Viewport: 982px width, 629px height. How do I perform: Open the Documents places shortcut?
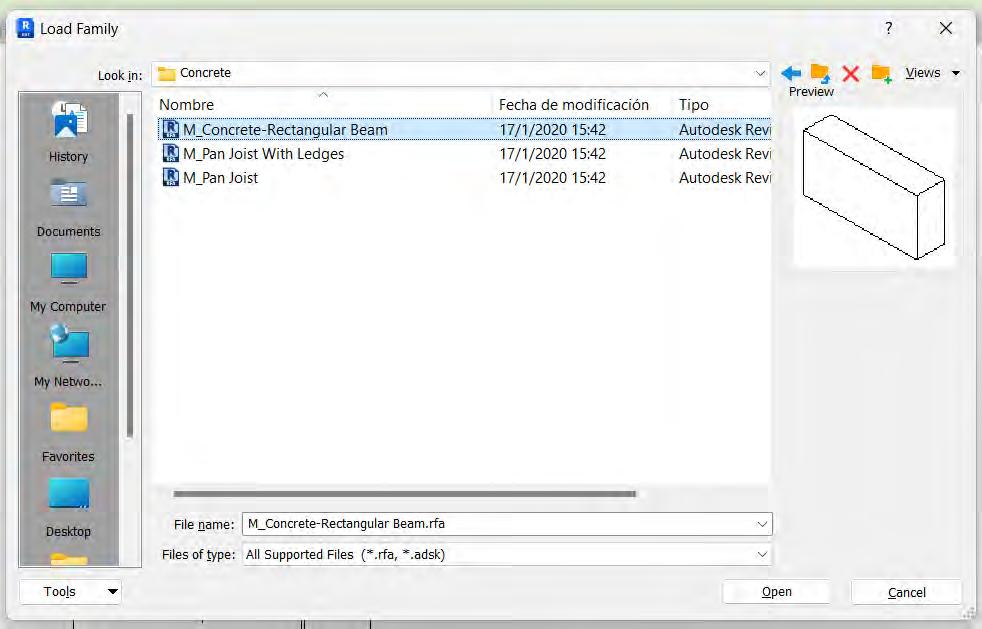click(x=68, y=208)
